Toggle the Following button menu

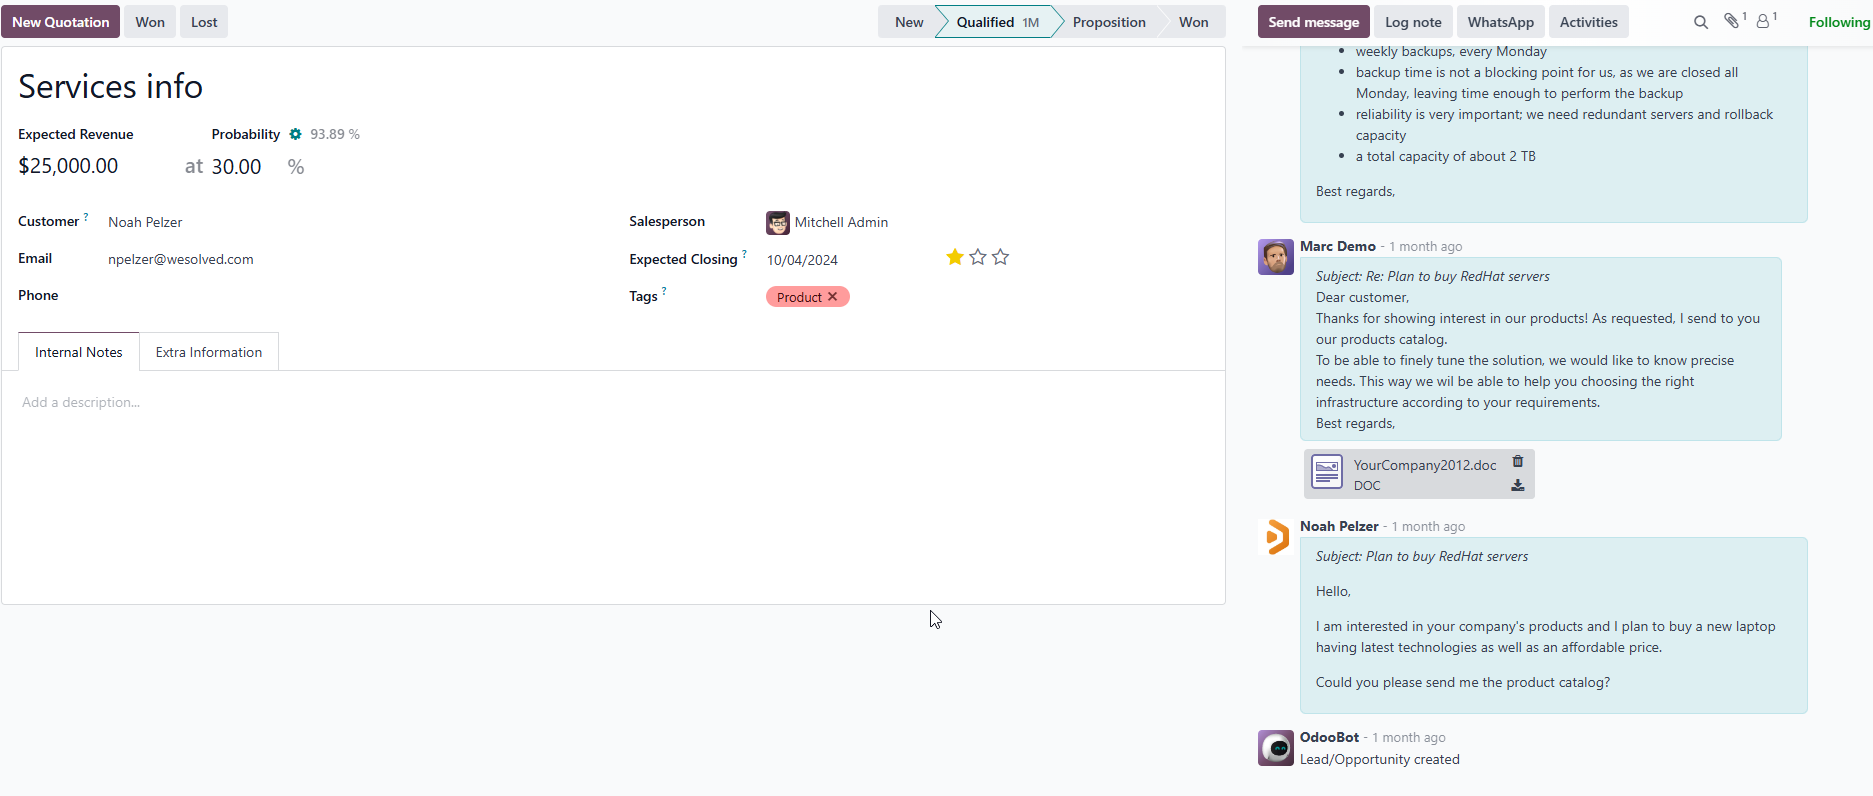(1838, 22)
